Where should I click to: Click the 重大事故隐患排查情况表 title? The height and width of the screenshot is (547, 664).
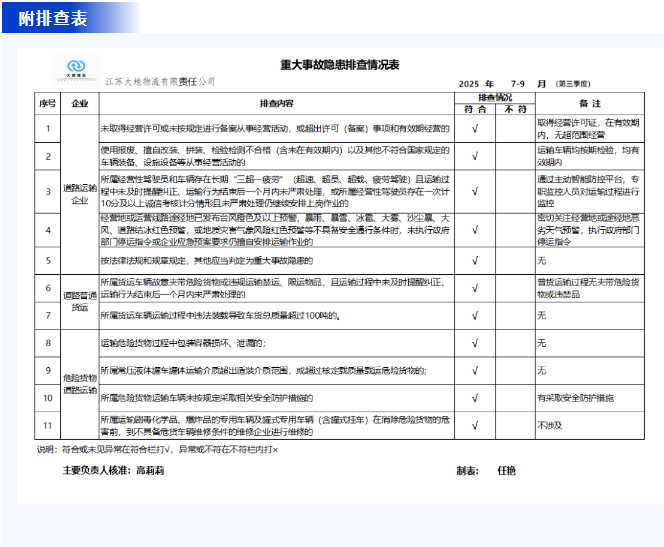click(x=339, y=64)
